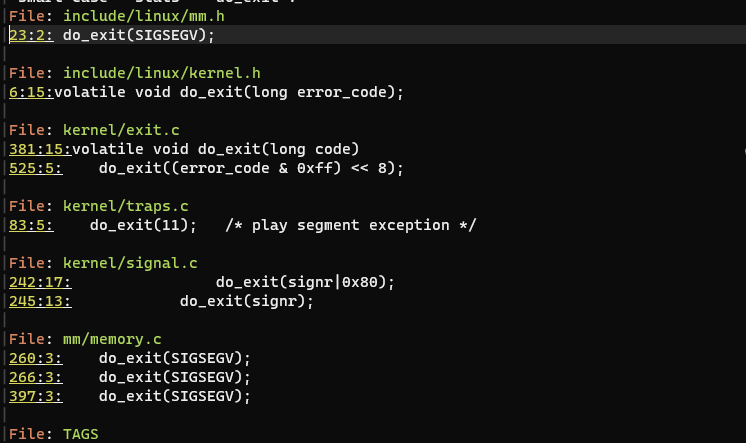The image size is (746, 443).
Task: Click the mm/memory.c file heading
Action: pyautogui.click(x=111, y=339)
